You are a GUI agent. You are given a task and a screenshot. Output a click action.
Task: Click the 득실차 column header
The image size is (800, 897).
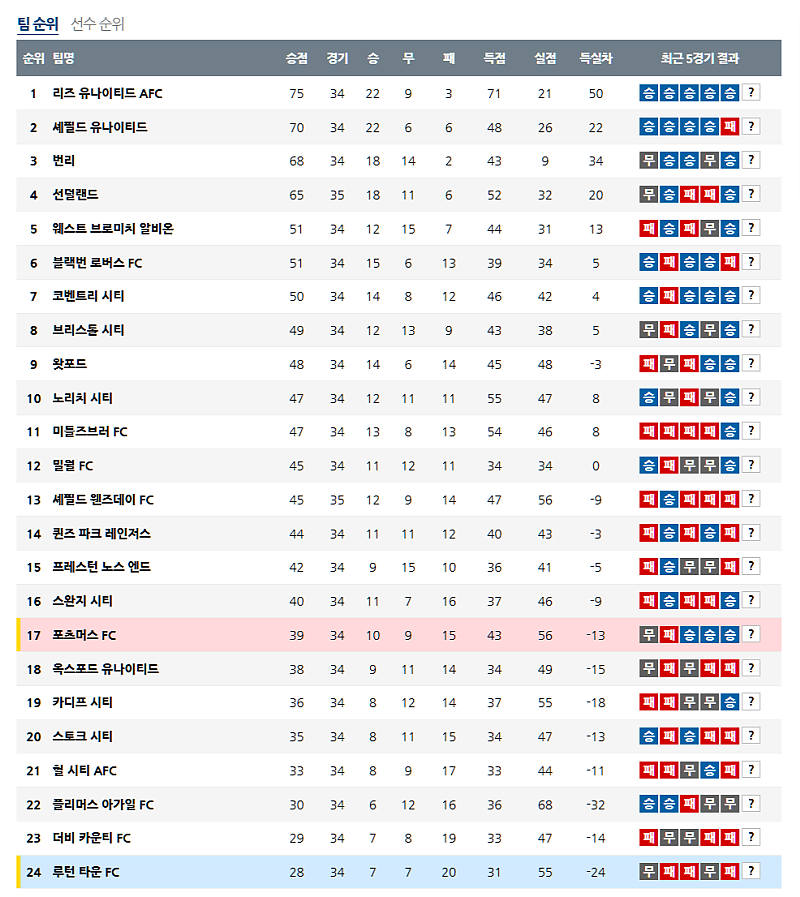point(596,59)
